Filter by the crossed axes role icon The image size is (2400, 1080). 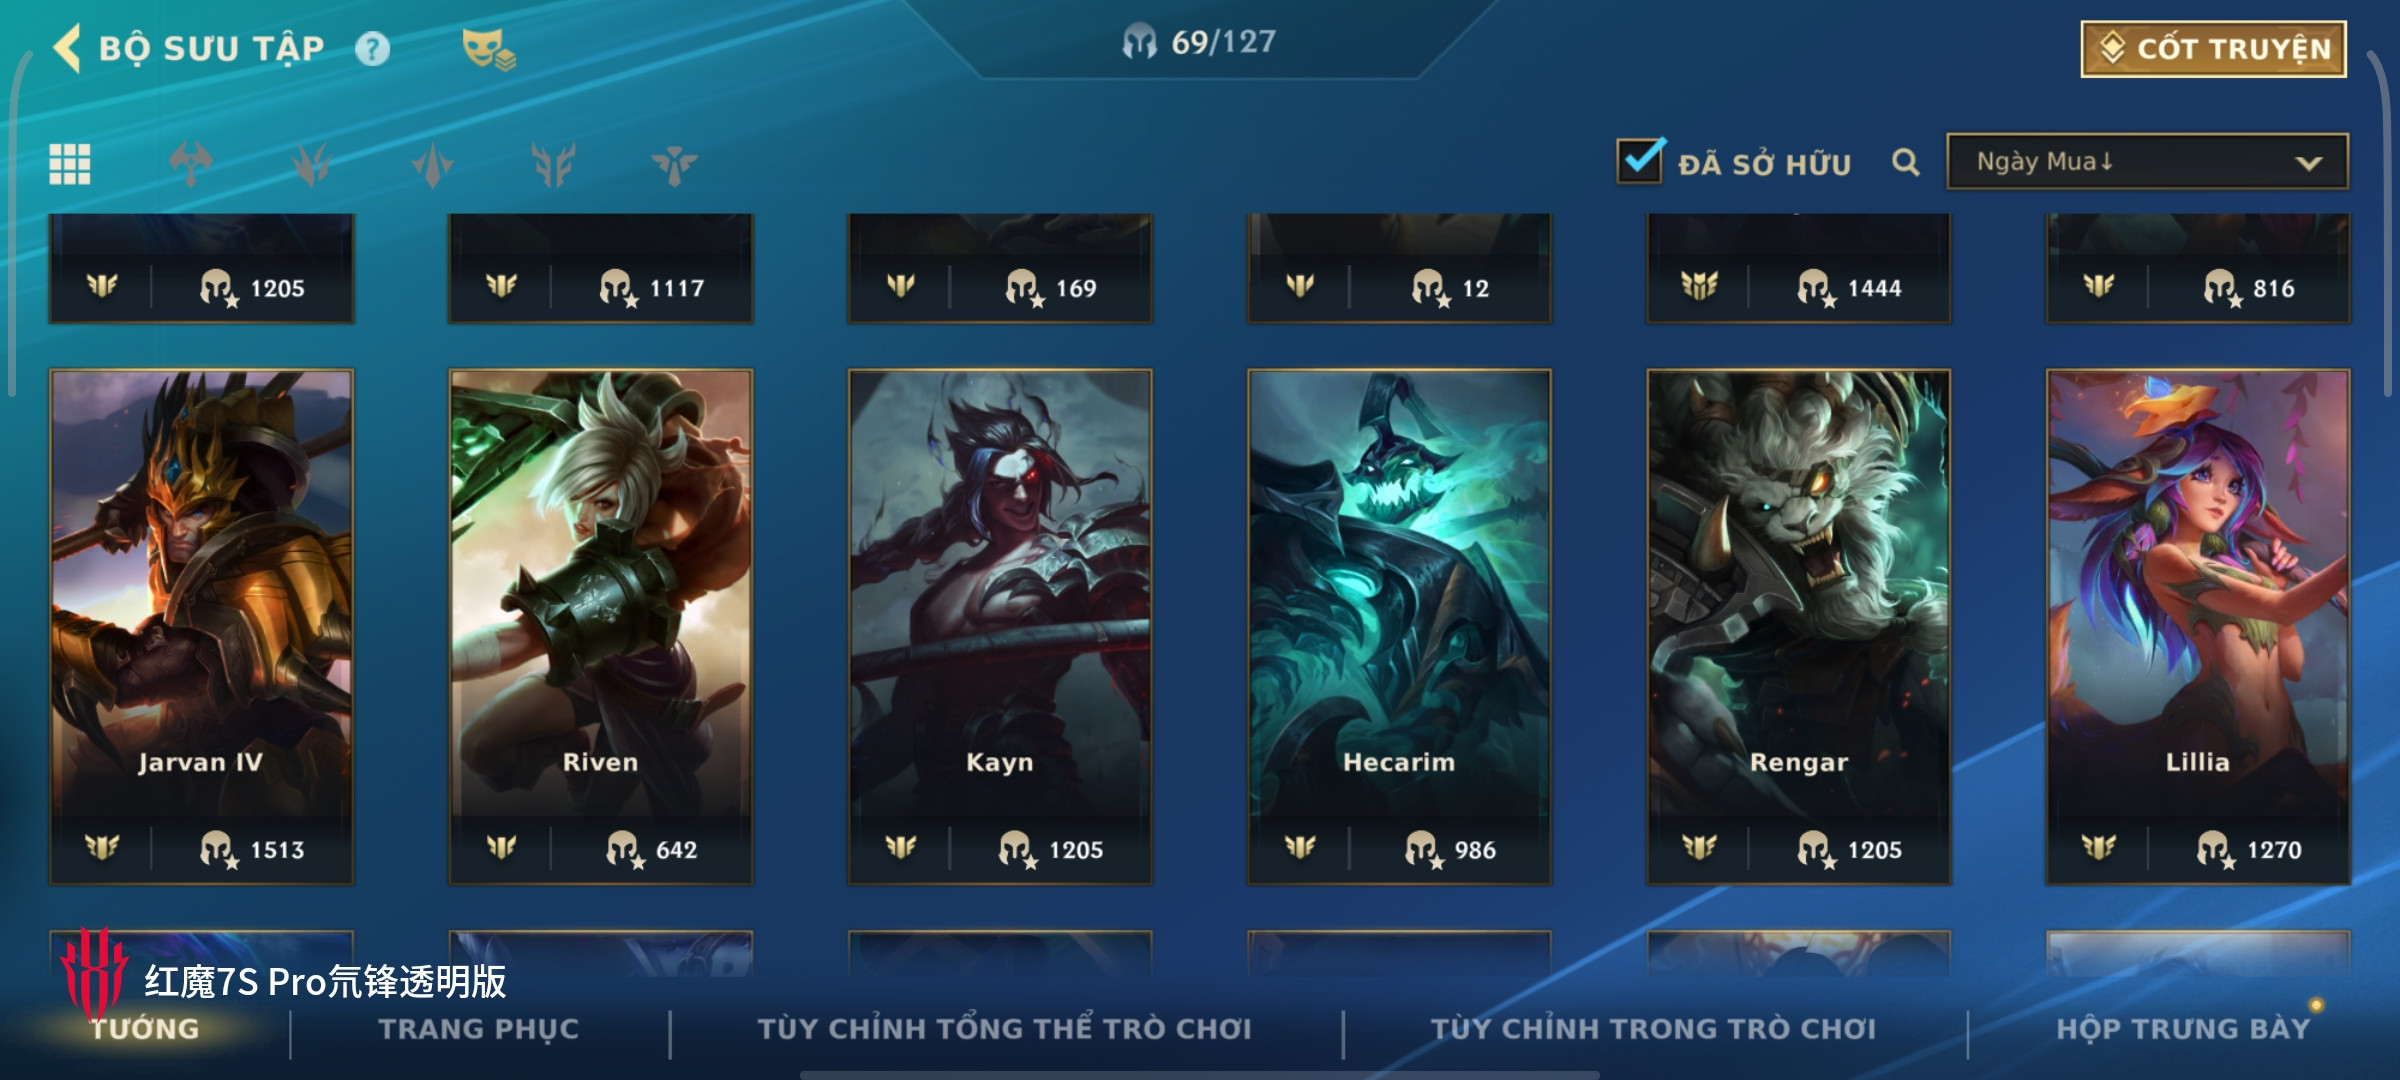click(x=190, y=164)
